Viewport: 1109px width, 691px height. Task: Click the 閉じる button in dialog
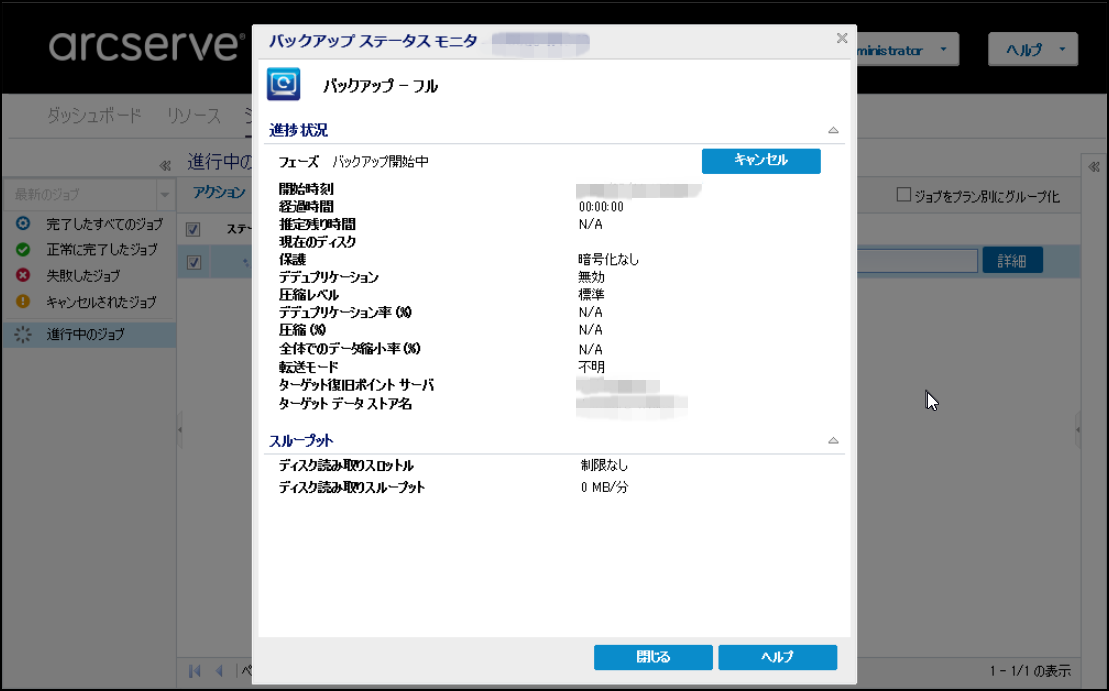pyautogui.click(x=653, y=657)
